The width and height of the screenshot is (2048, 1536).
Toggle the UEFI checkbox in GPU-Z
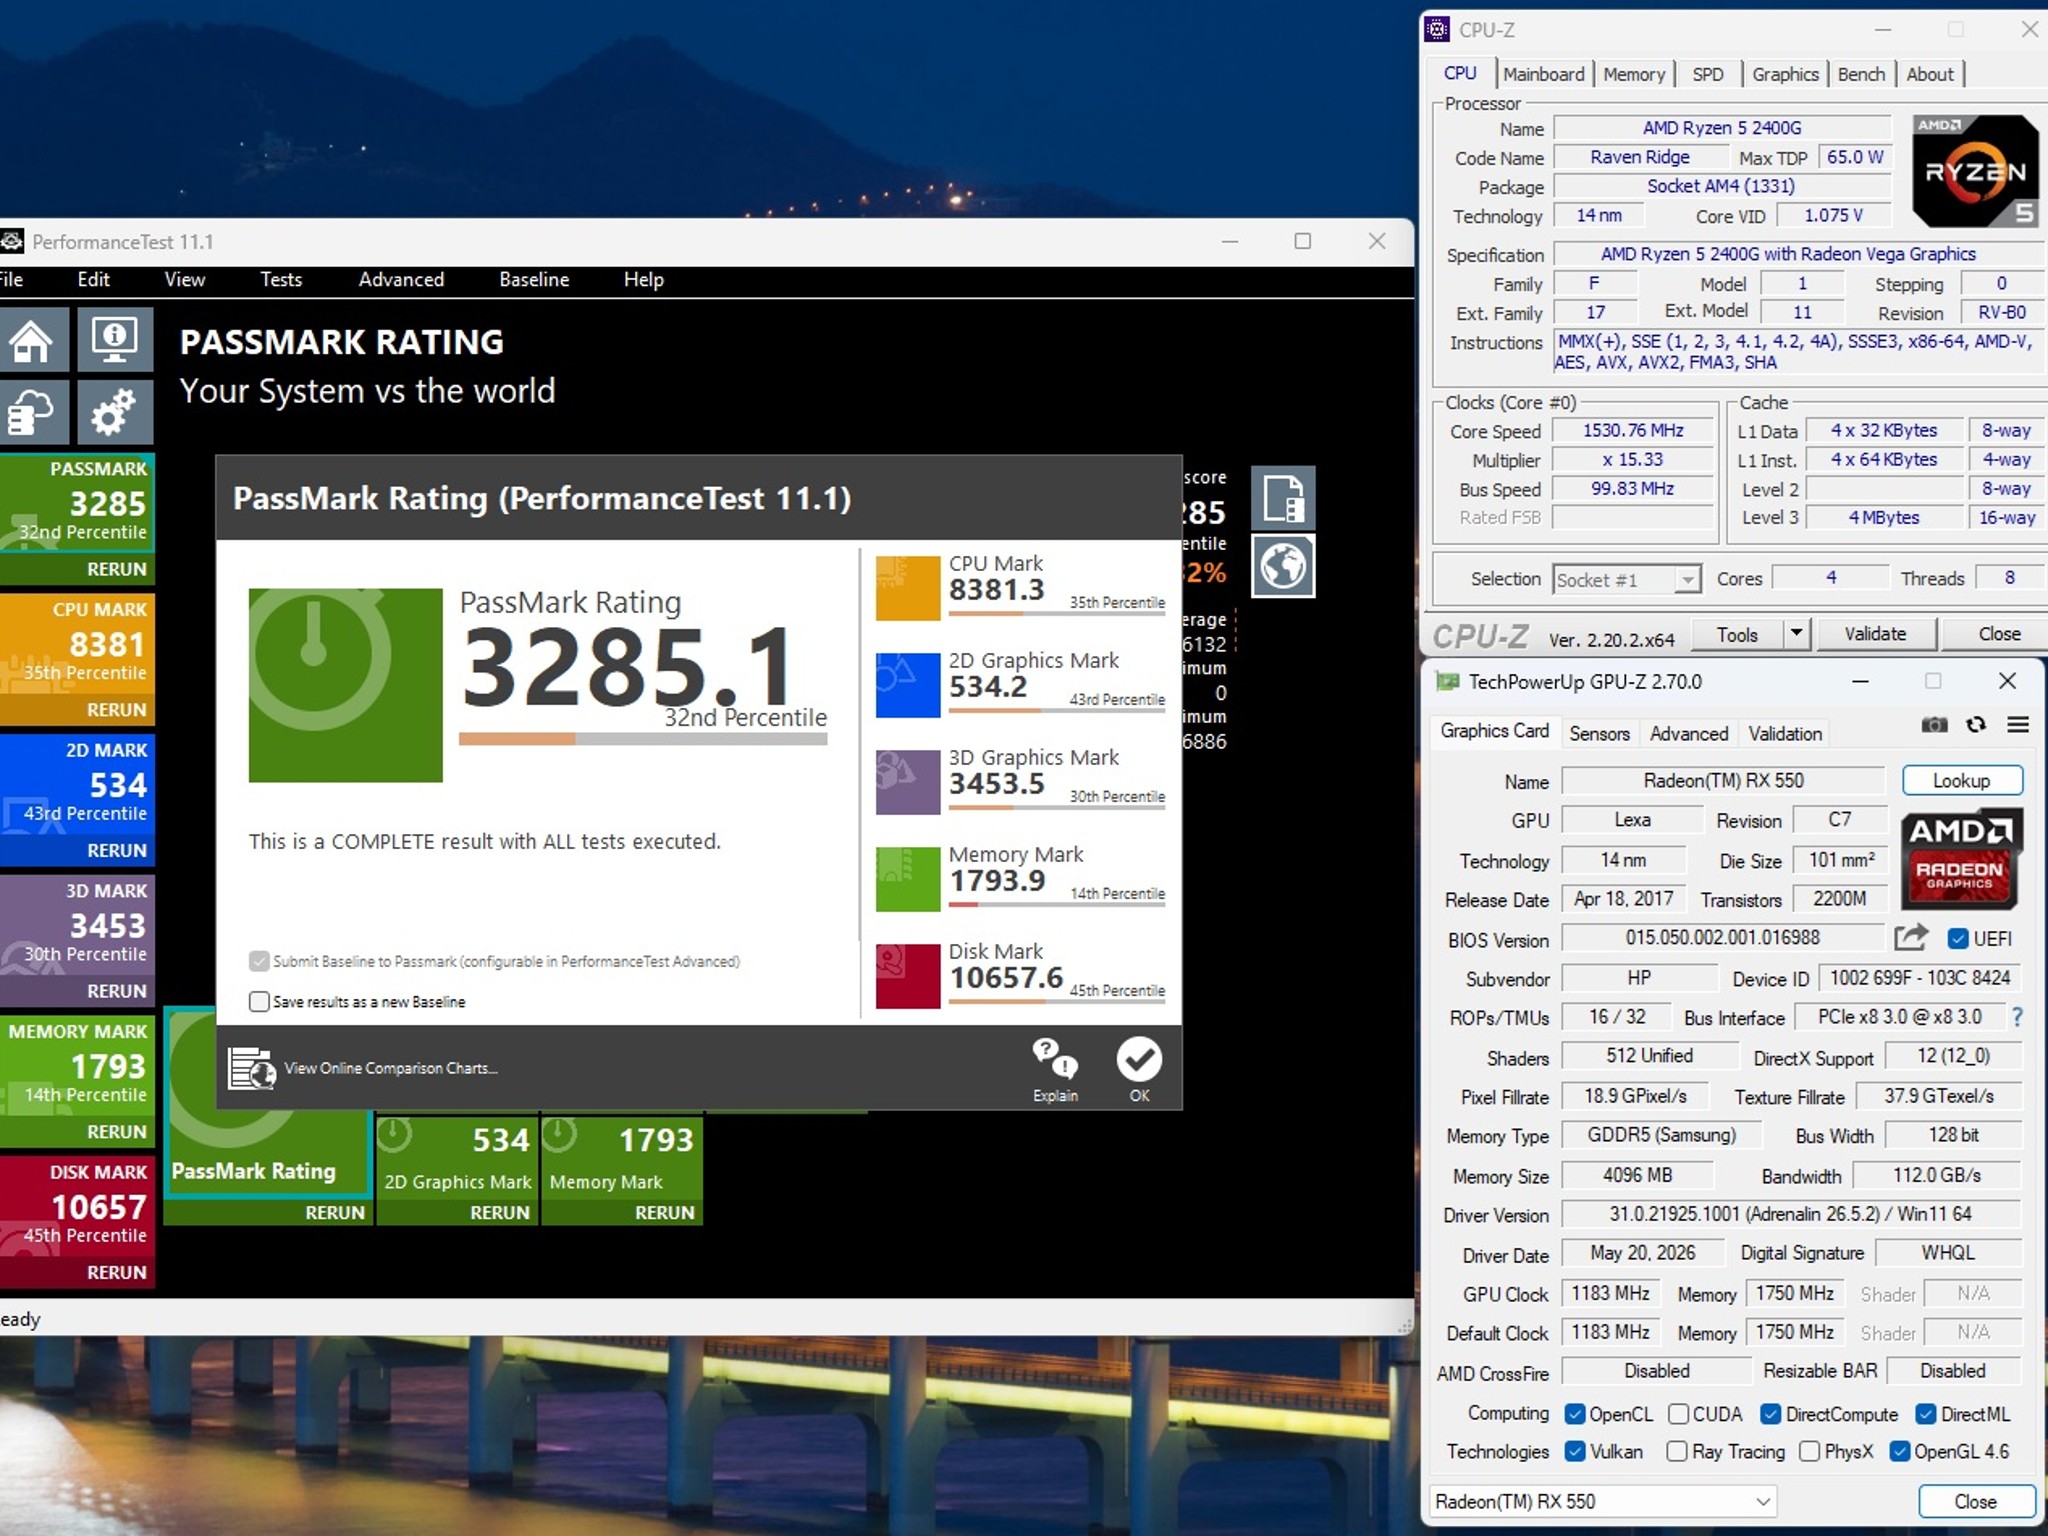click(1958, 938)
